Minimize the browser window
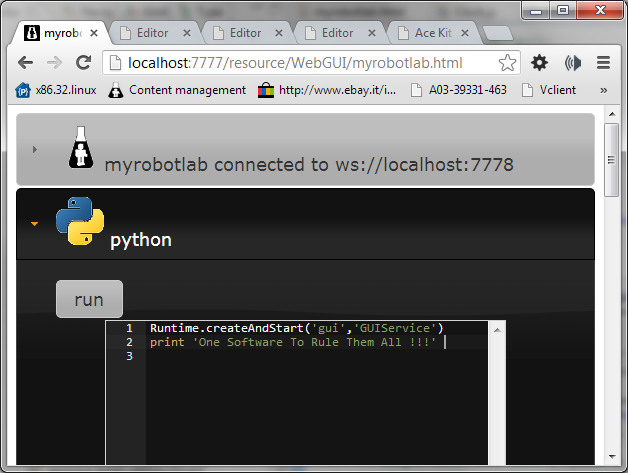 pos(535,10)
